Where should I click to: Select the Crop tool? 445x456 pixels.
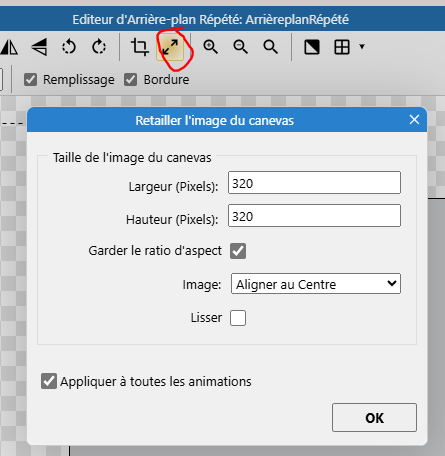click(x=139, y=47)
